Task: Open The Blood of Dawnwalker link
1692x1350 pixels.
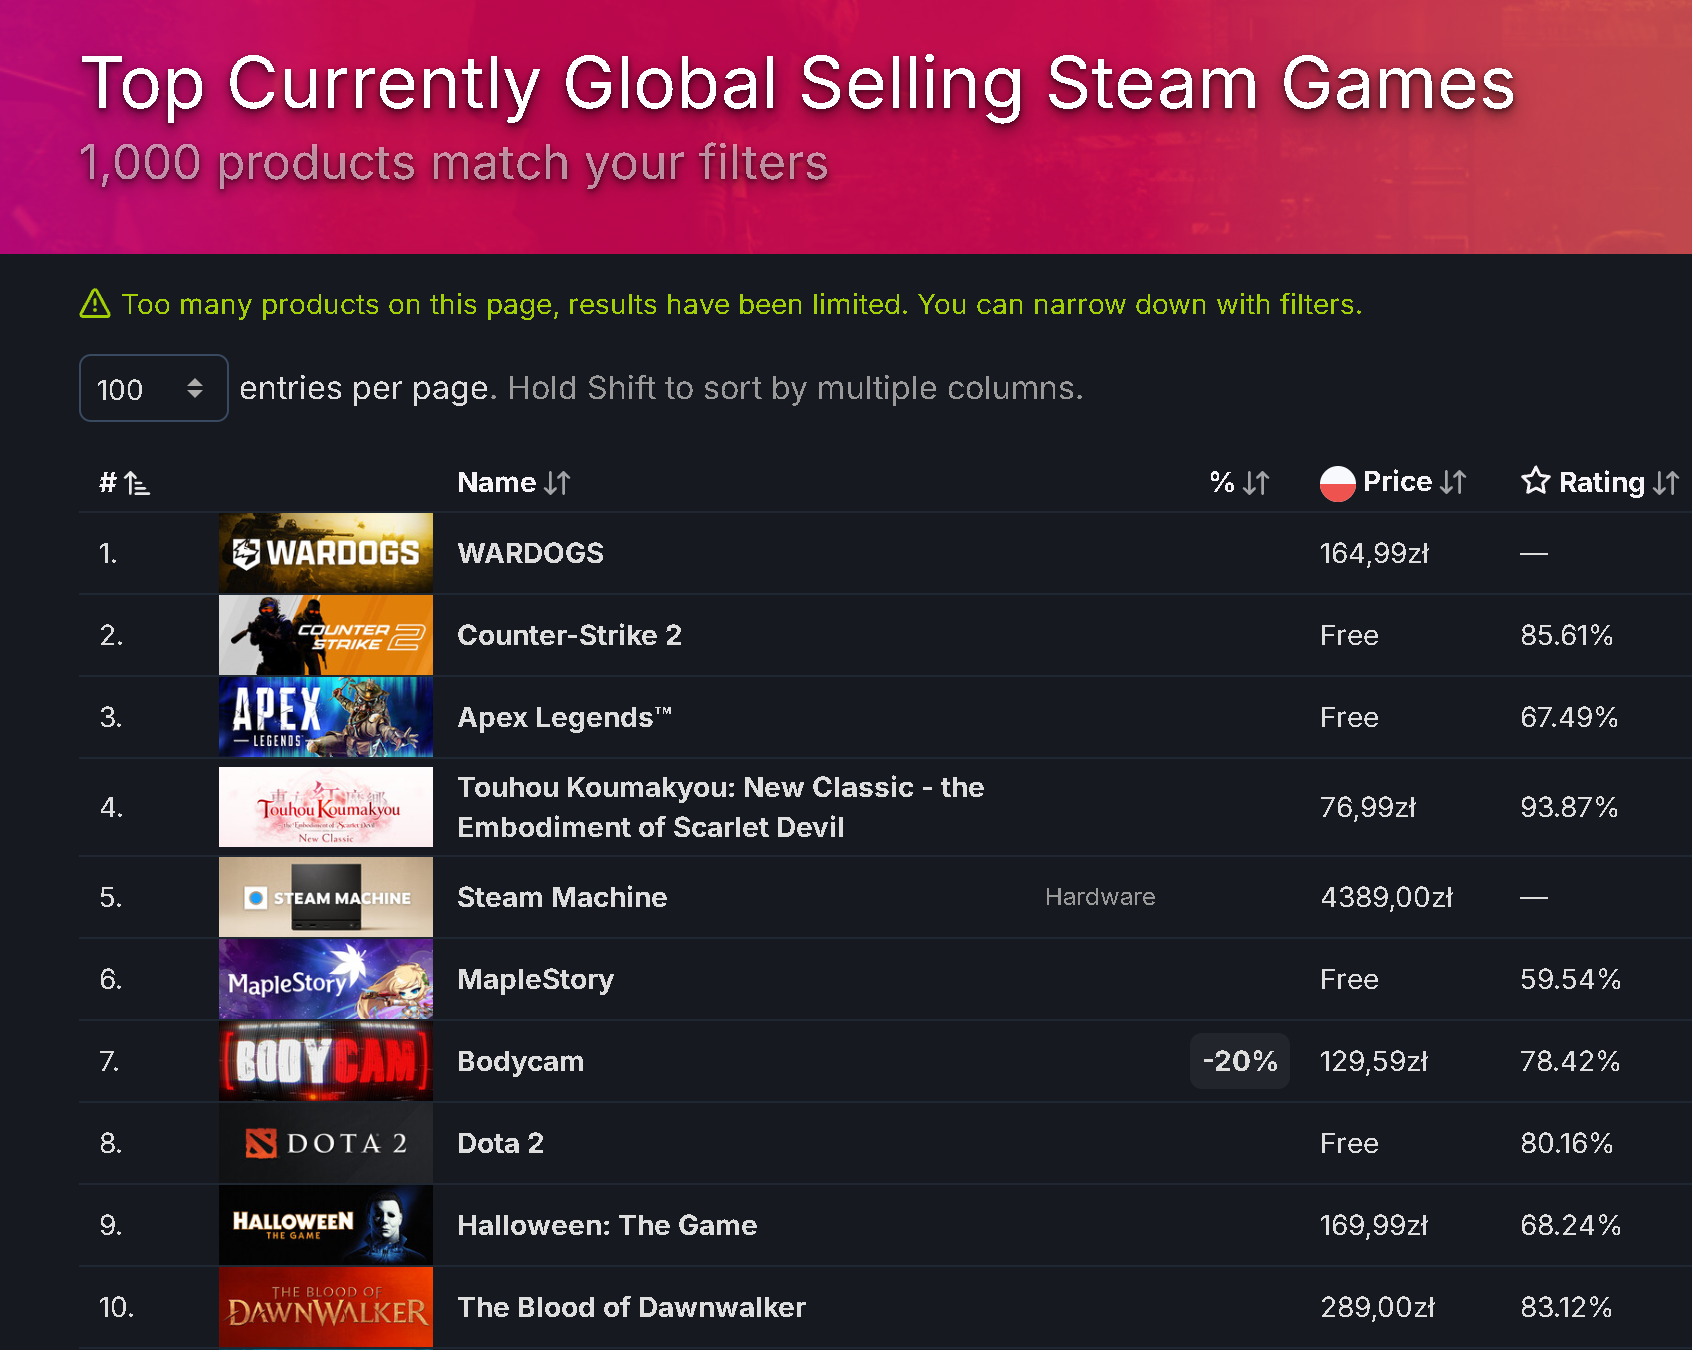Action: coord(631,1307)
